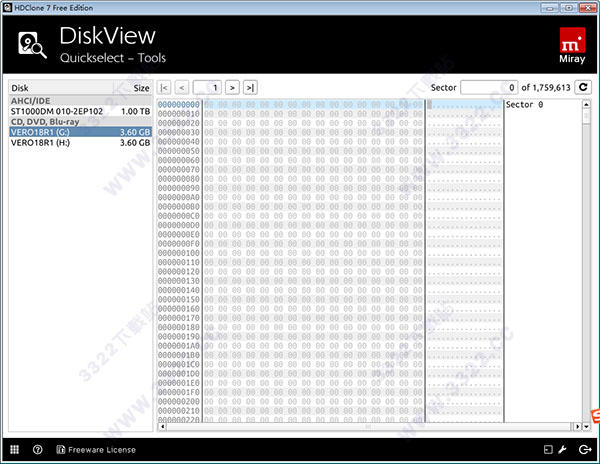The image size is (600, 464).
Task: Click the page number field
Action: point(207,88)
